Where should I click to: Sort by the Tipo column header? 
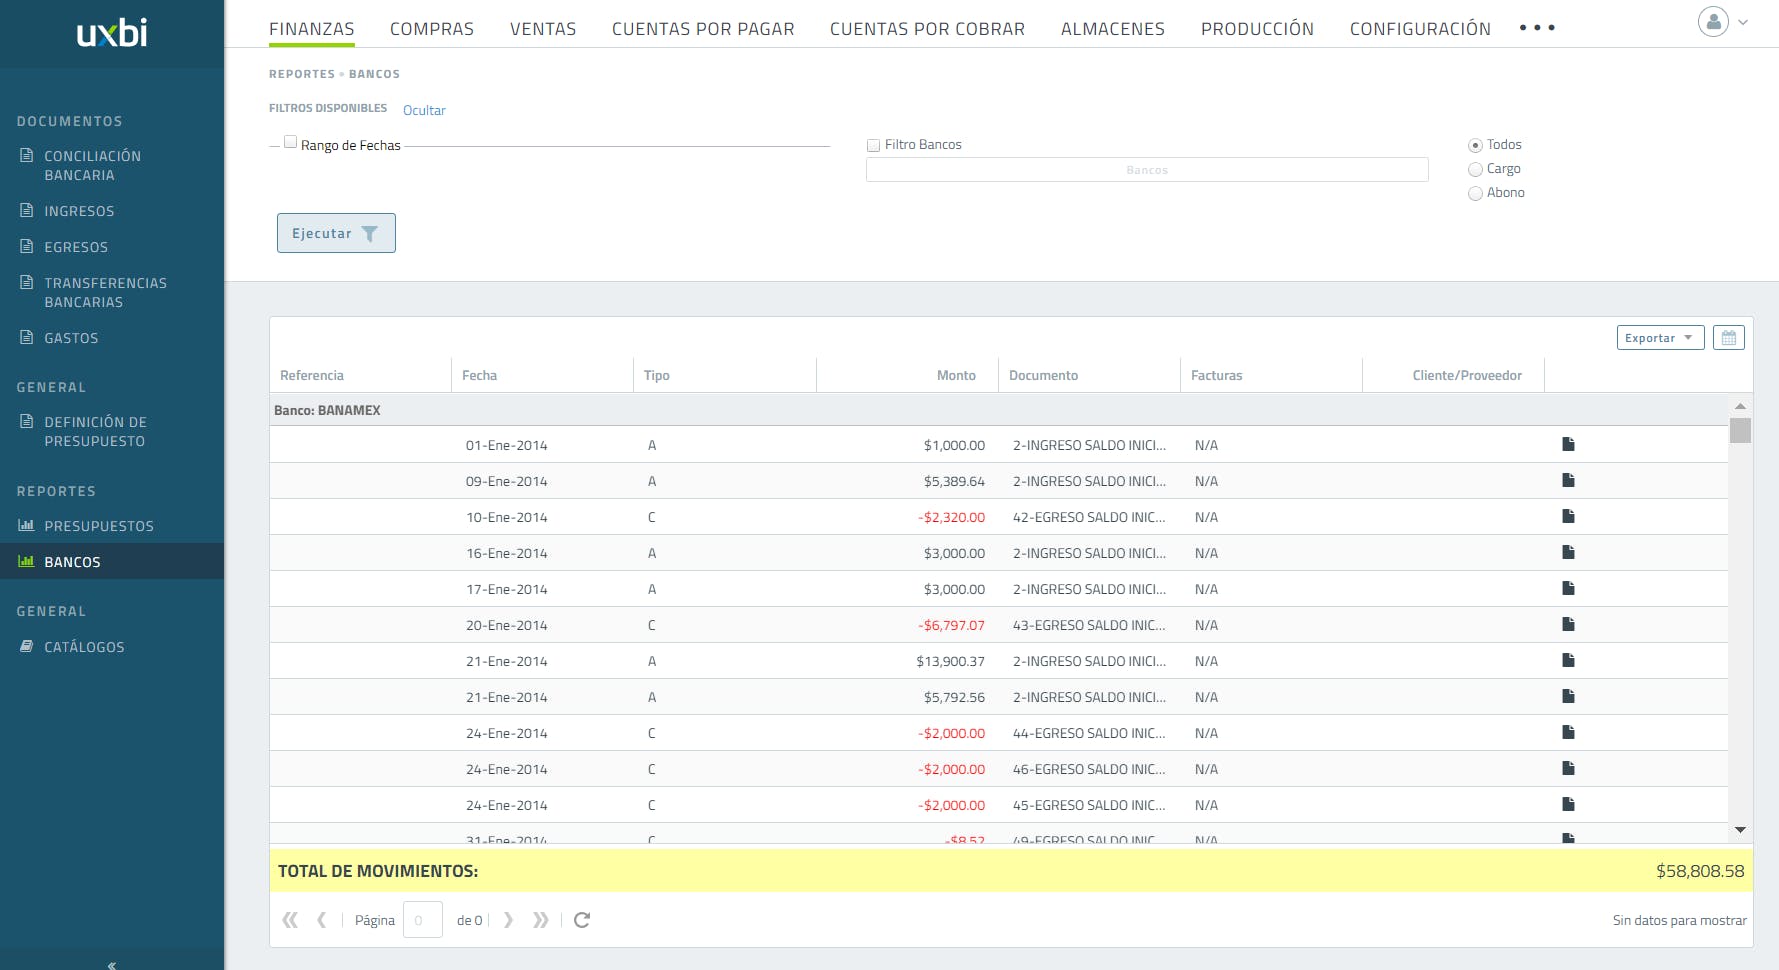(x=724, y=375)
